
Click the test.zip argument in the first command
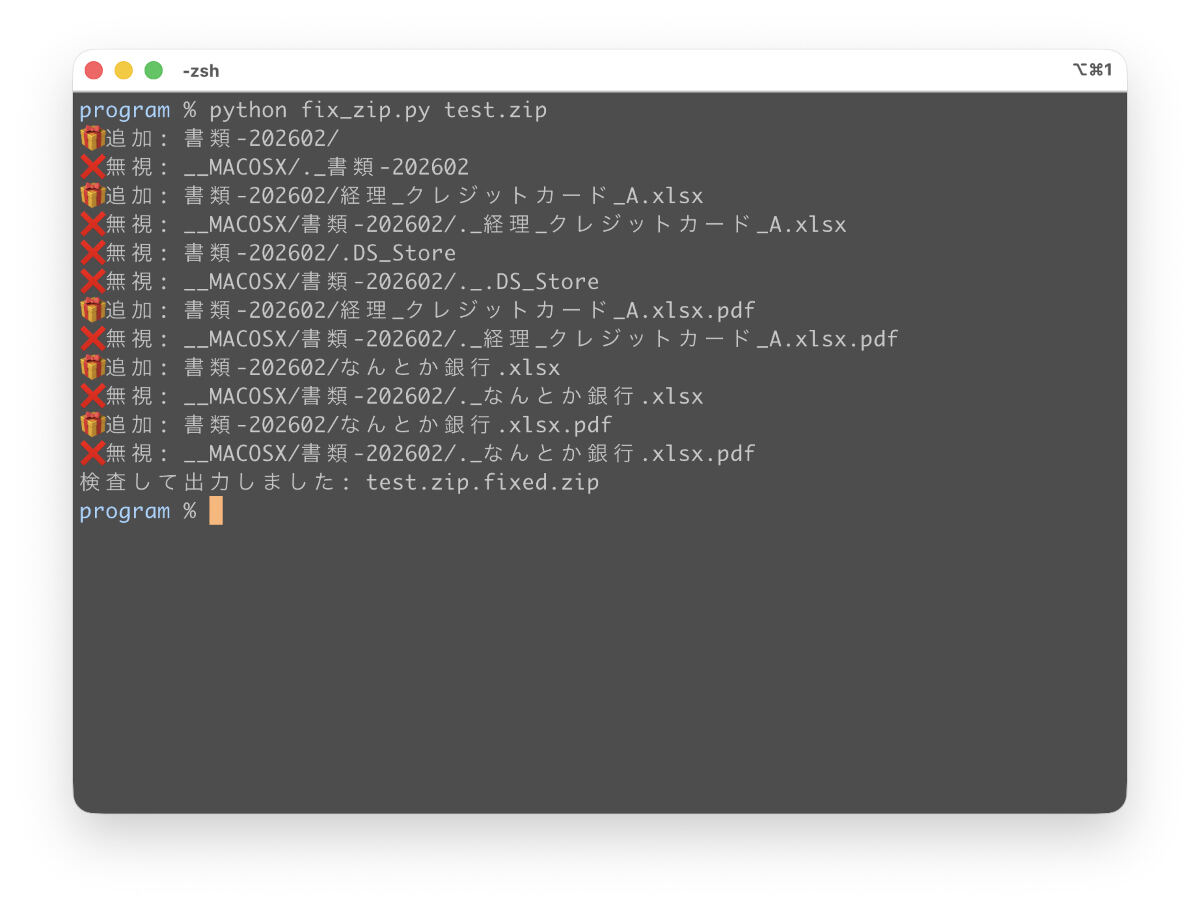tap(495, 110)
